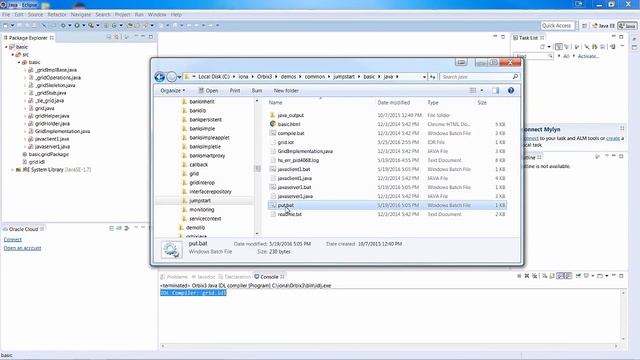Click the Back arrow in Explorer window
Image resolution: width=640 pixels, height=360 pixels.
[160, 77]
